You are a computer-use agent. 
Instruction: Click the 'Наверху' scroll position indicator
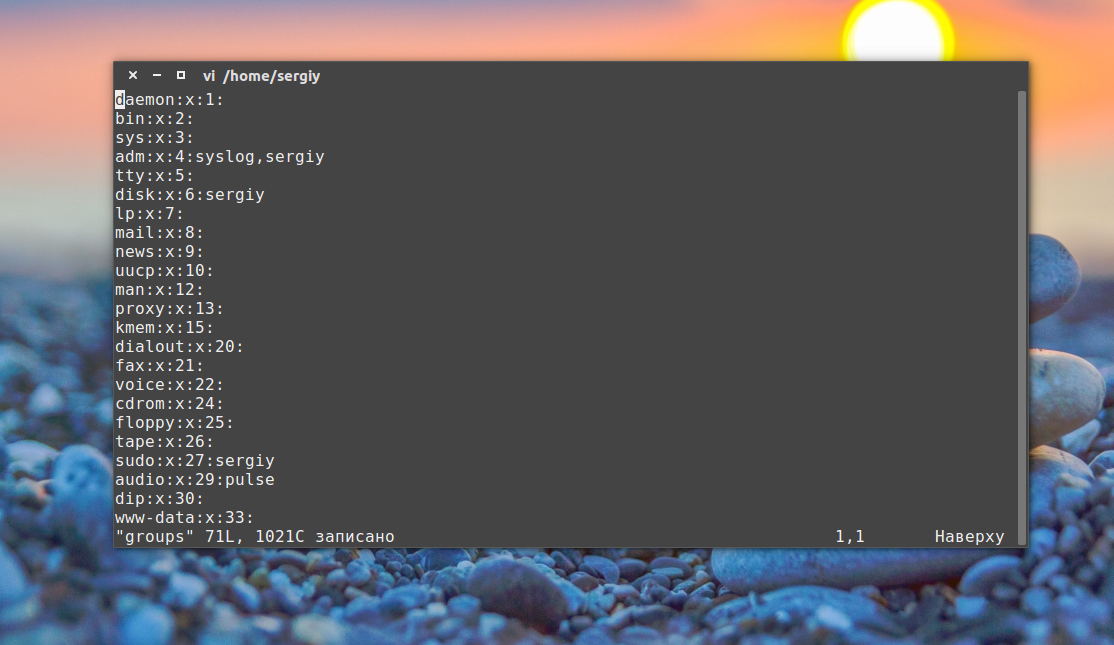click(969, 536)
